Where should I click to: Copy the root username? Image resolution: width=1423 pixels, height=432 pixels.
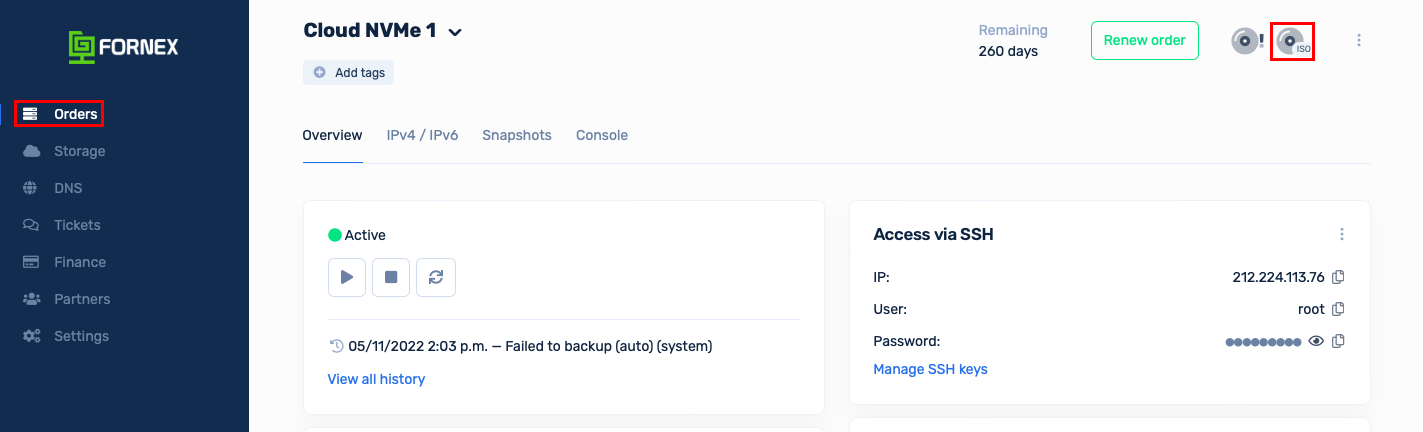1338,309
